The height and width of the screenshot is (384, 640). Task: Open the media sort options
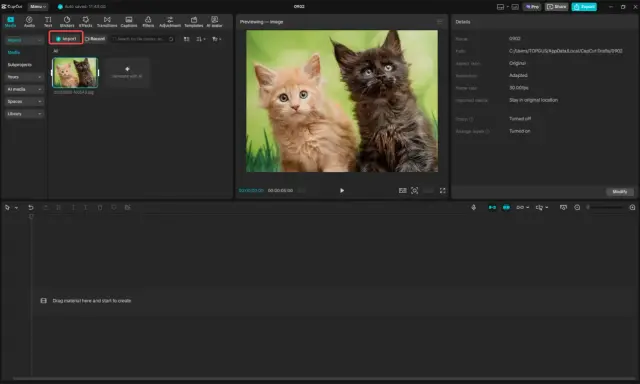tap(201, 39)
